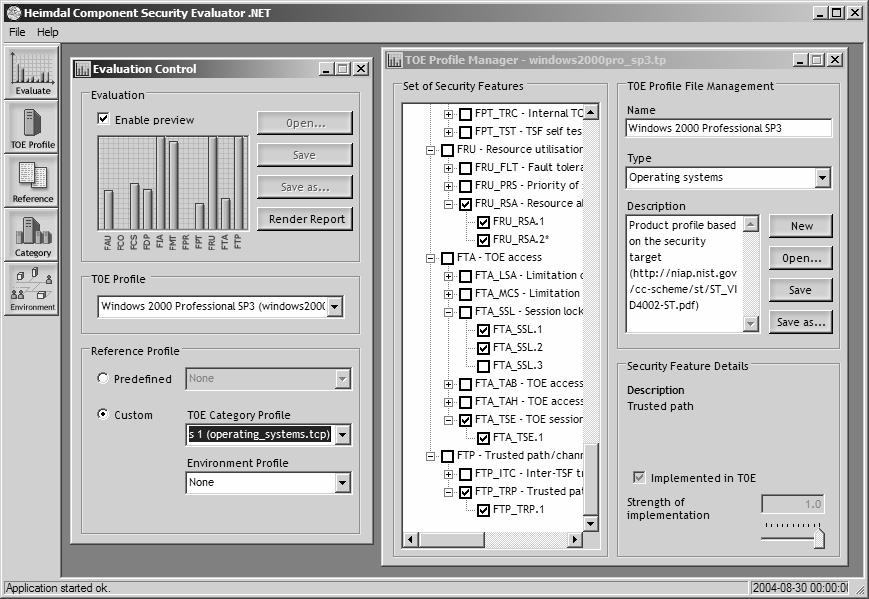The height and width of the screenshot is (599, 869).
Task: Open the Environment sidebar icon
Action: (x=32, y=289)
